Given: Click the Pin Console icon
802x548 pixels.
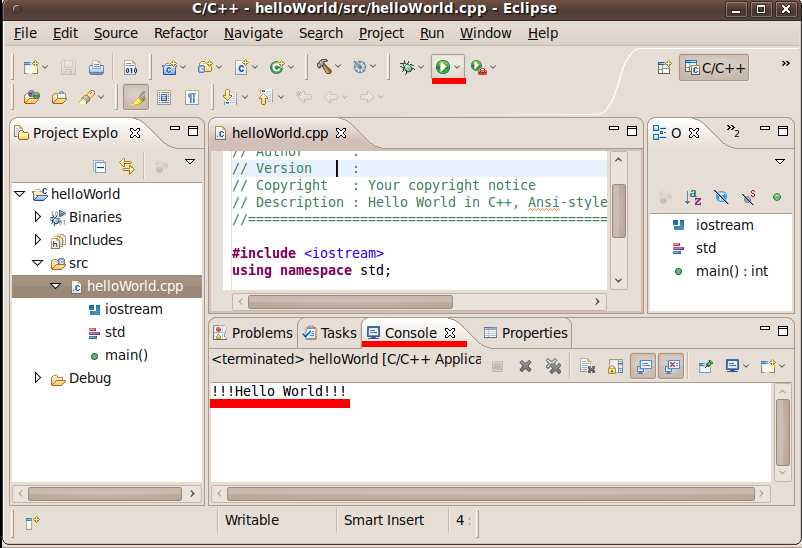Looking at the screenshot, I should click(x=706, y=366).
